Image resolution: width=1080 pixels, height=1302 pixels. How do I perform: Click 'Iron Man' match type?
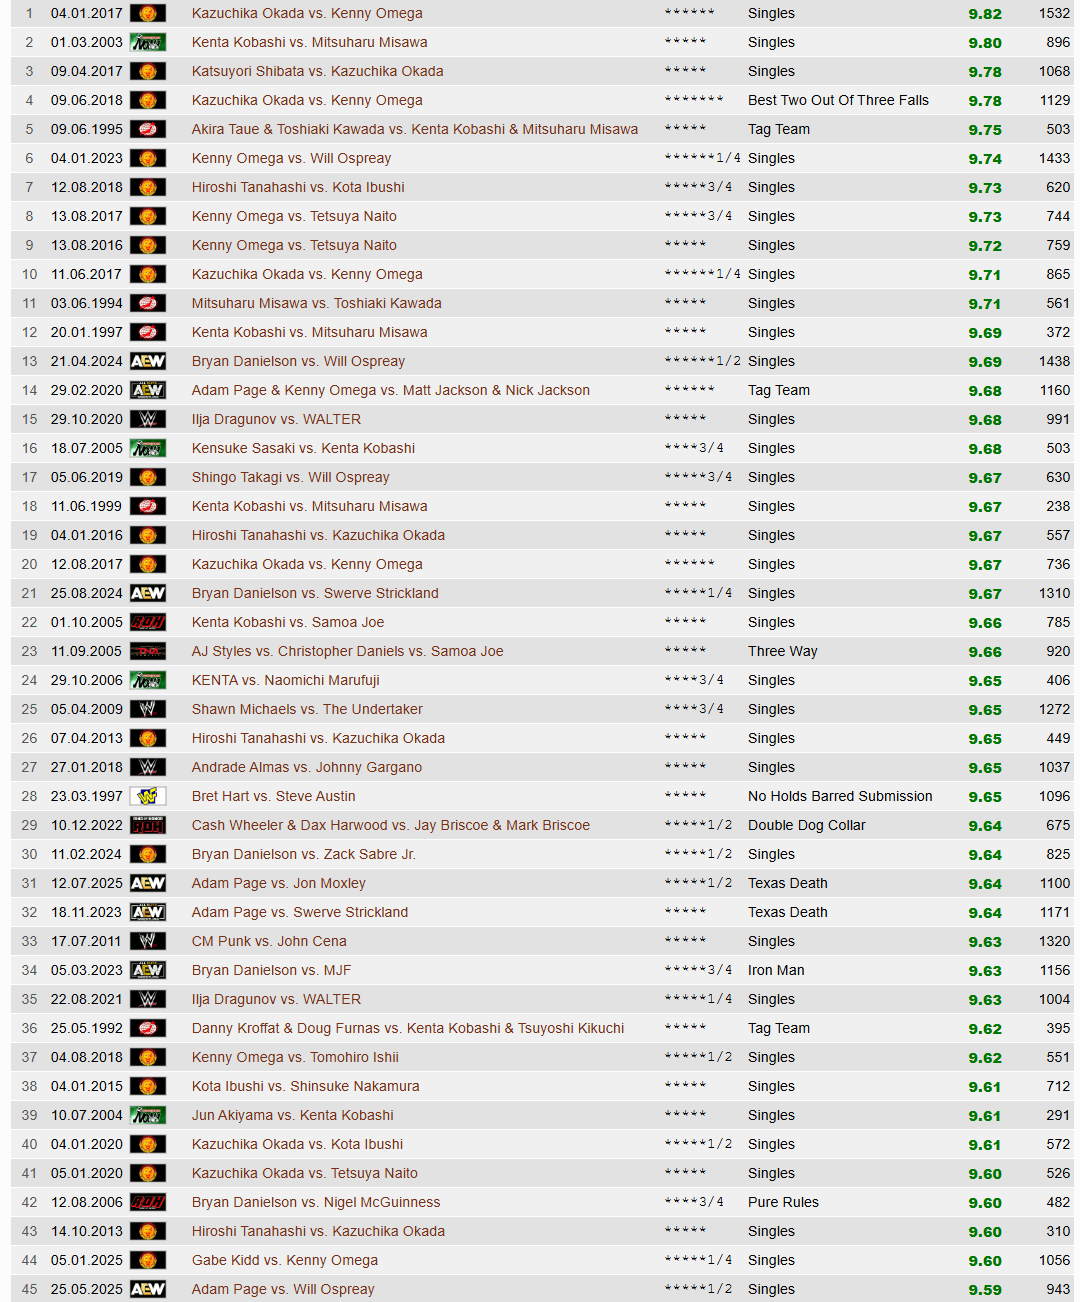pos(776,971)
